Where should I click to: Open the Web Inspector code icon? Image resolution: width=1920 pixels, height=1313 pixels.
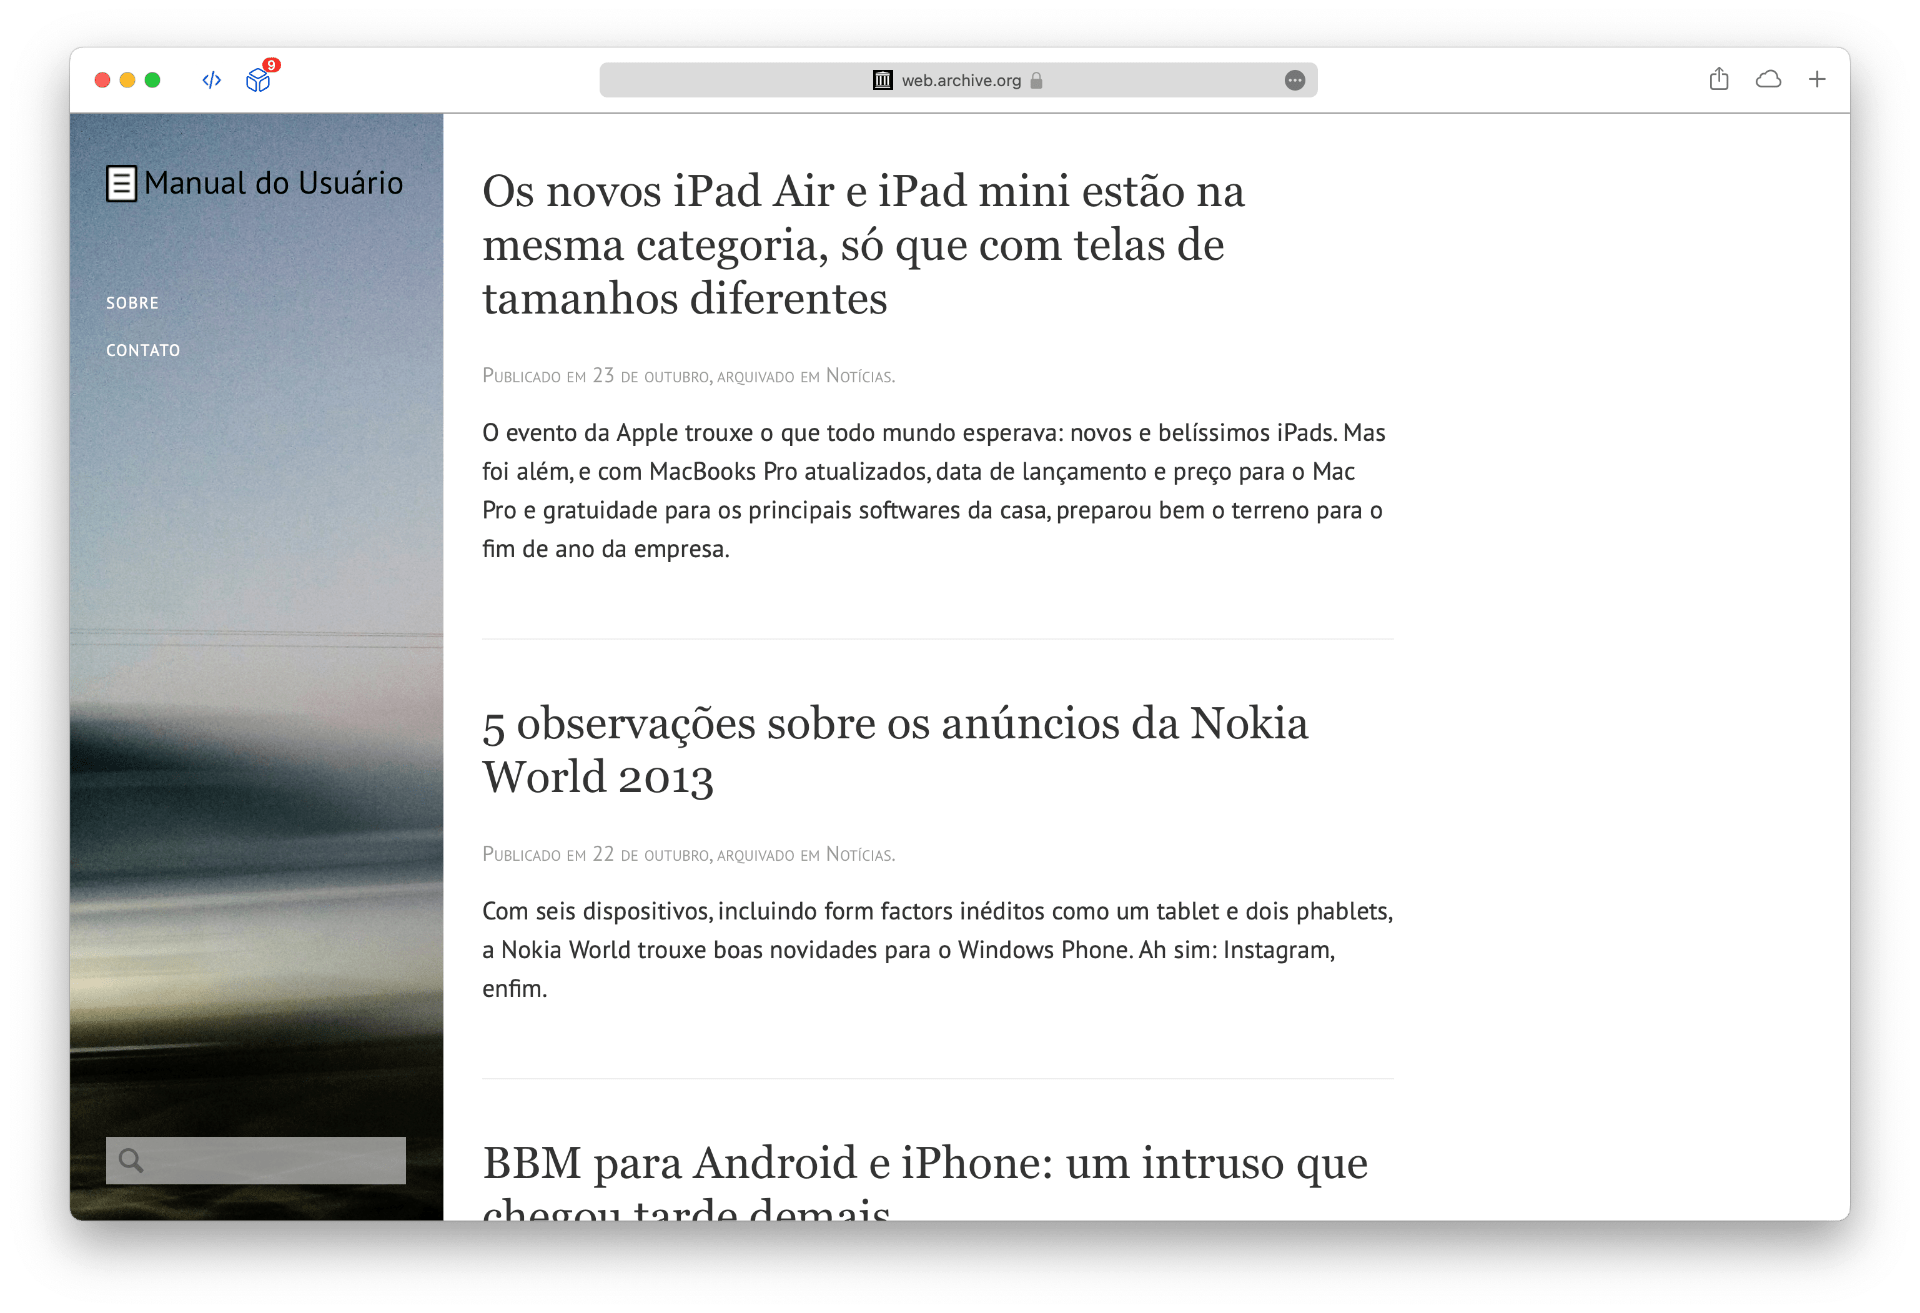pos(210,79)
